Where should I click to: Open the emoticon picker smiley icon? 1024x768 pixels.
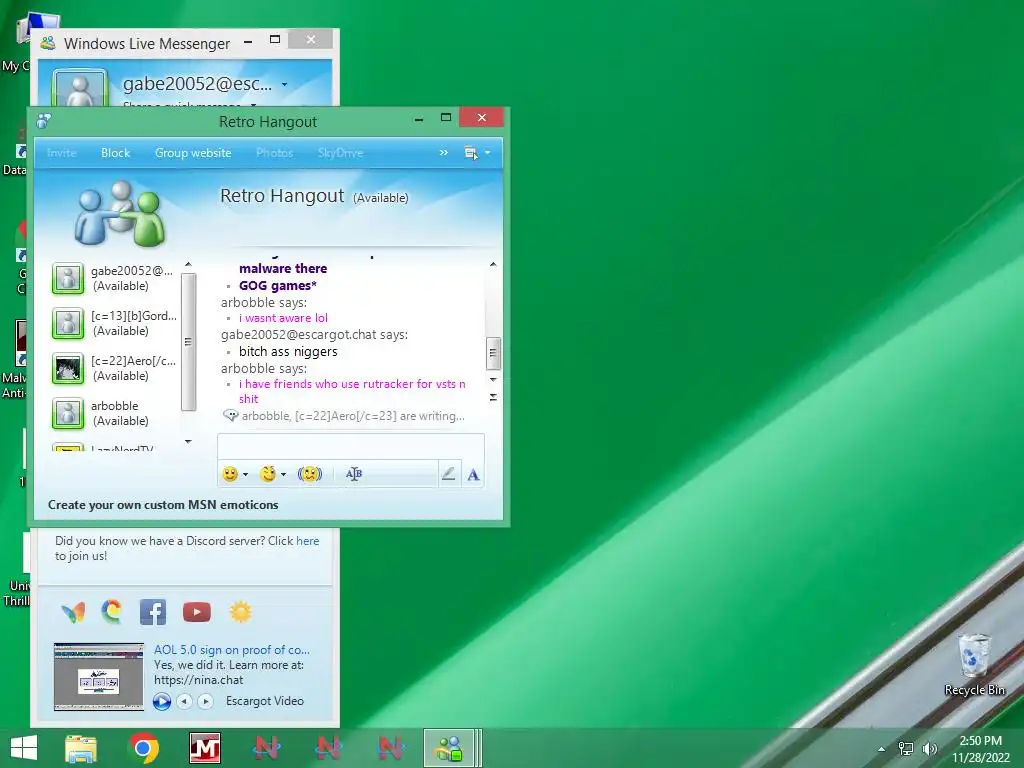(x=230, y=474)
